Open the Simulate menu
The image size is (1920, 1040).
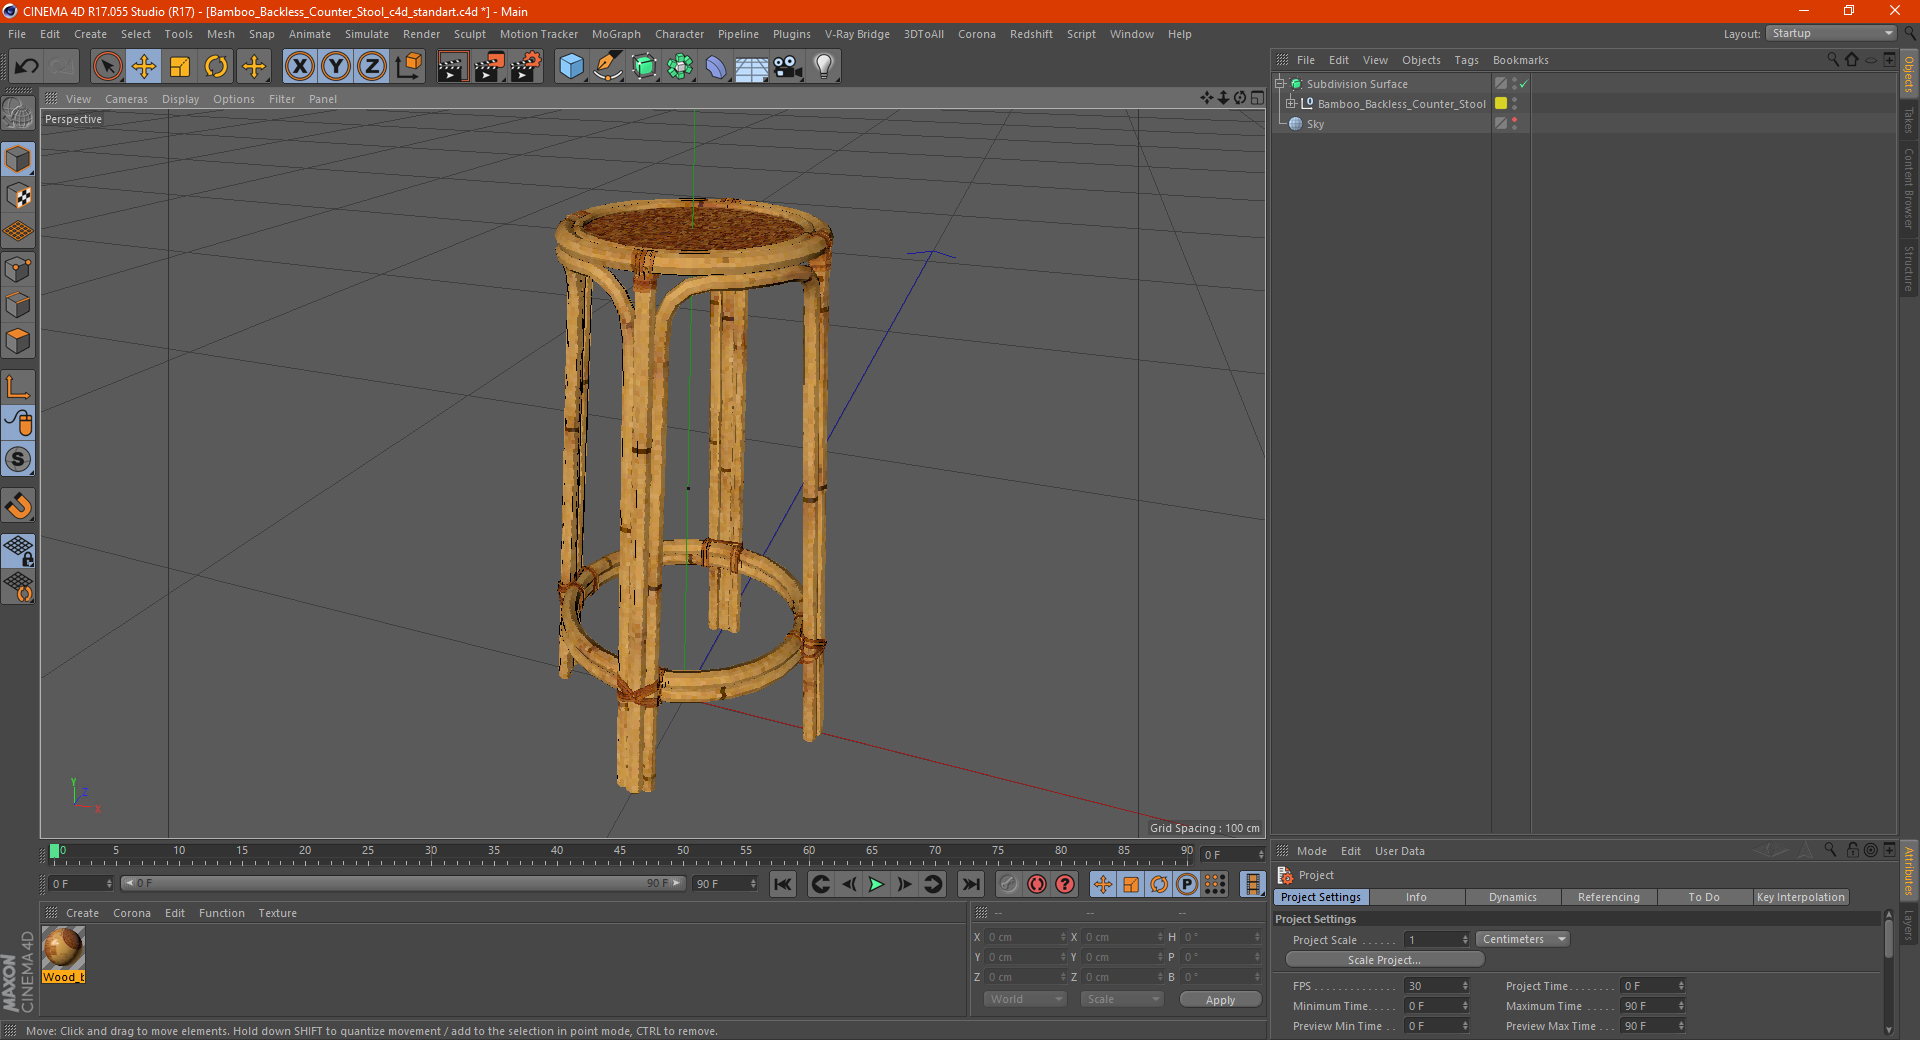pyautogui.click(x=367, y=34)
